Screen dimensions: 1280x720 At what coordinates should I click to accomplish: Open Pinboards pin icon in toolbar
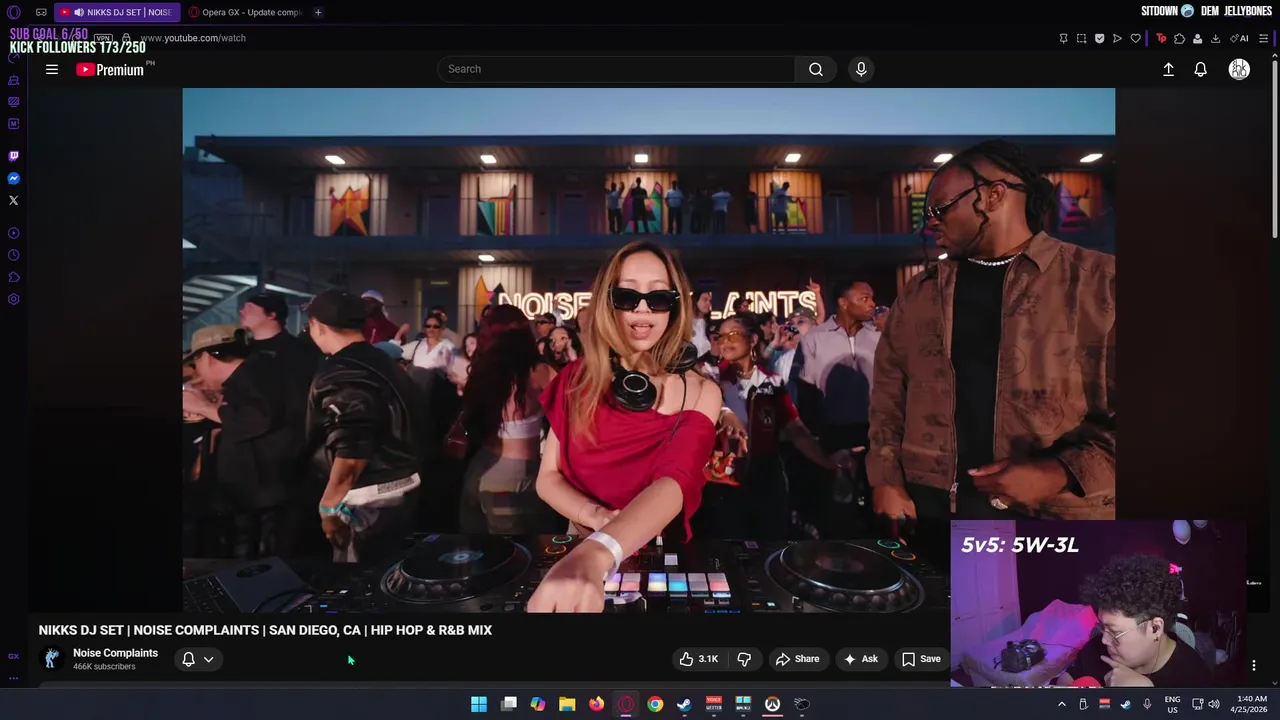1063,38
